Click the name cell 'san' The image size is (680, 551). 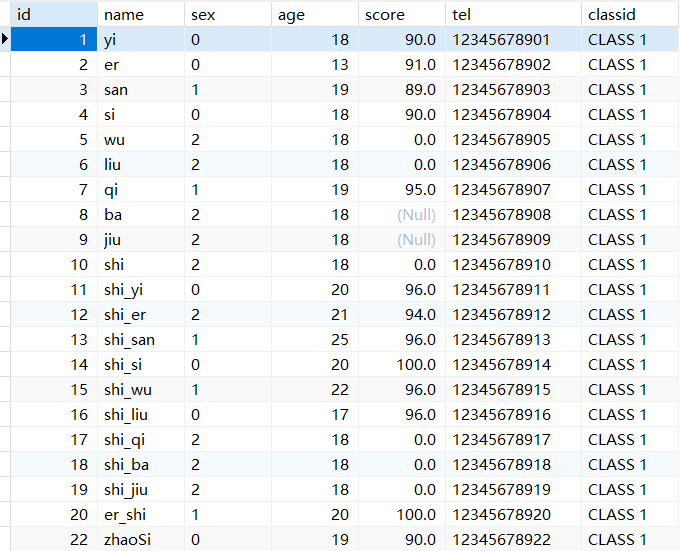[x=141, y=90]
